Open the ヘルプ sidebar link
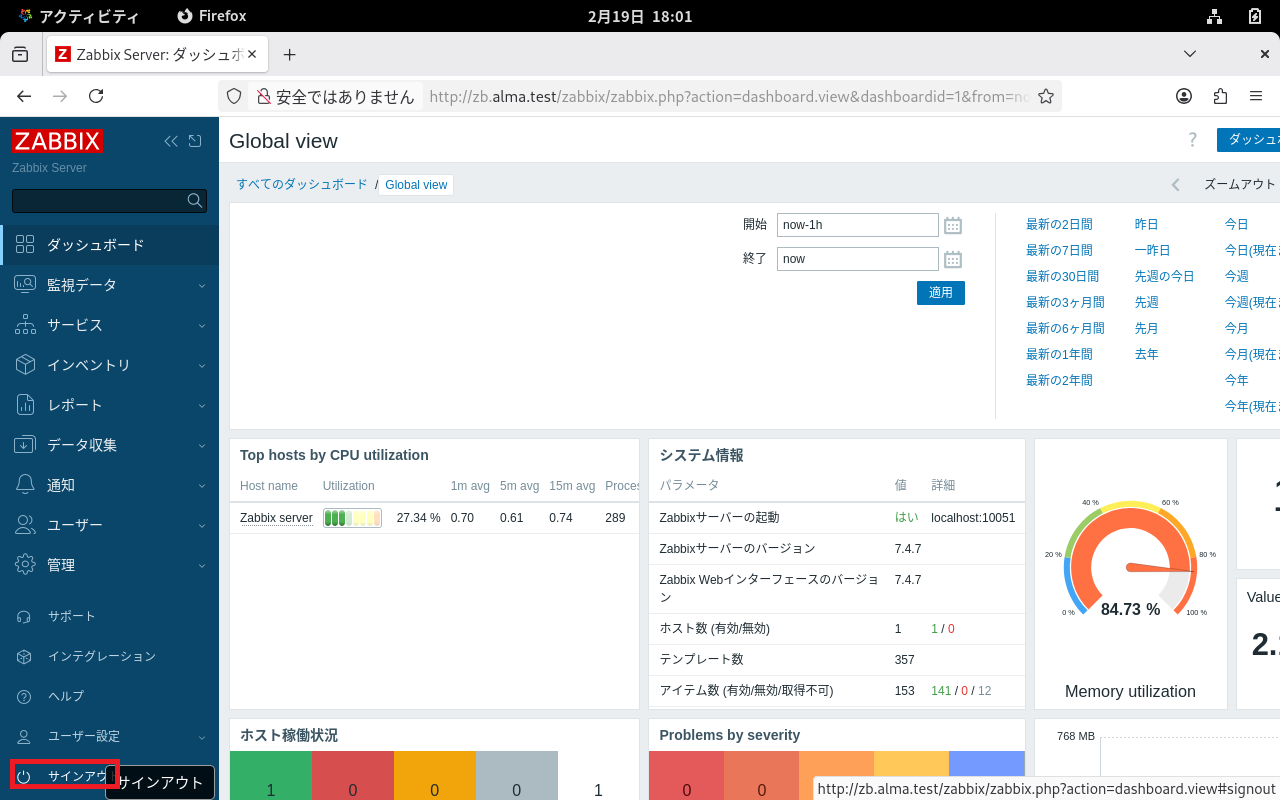This screenshot has width=1280, height=800. tap(66, 696)
